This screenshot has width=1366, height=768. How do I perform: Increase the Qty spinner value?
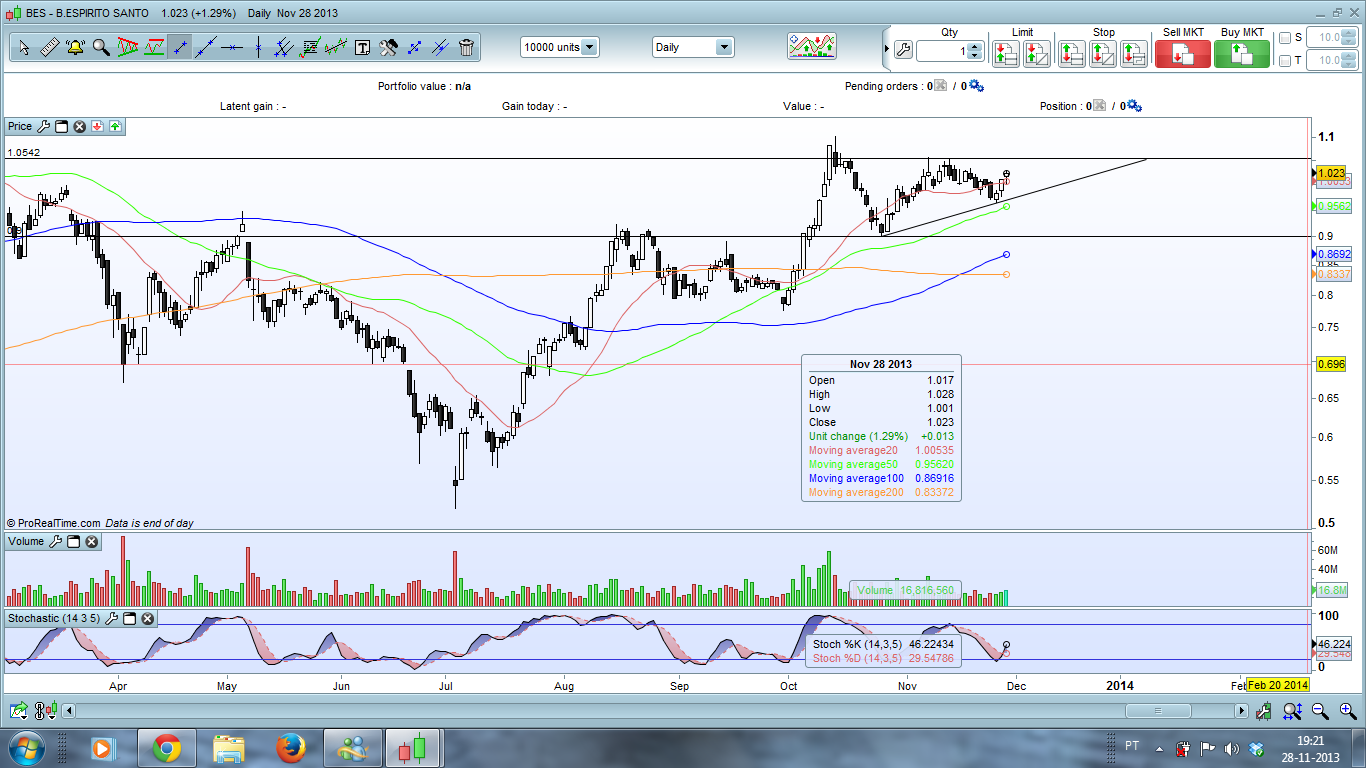(975, 46)
